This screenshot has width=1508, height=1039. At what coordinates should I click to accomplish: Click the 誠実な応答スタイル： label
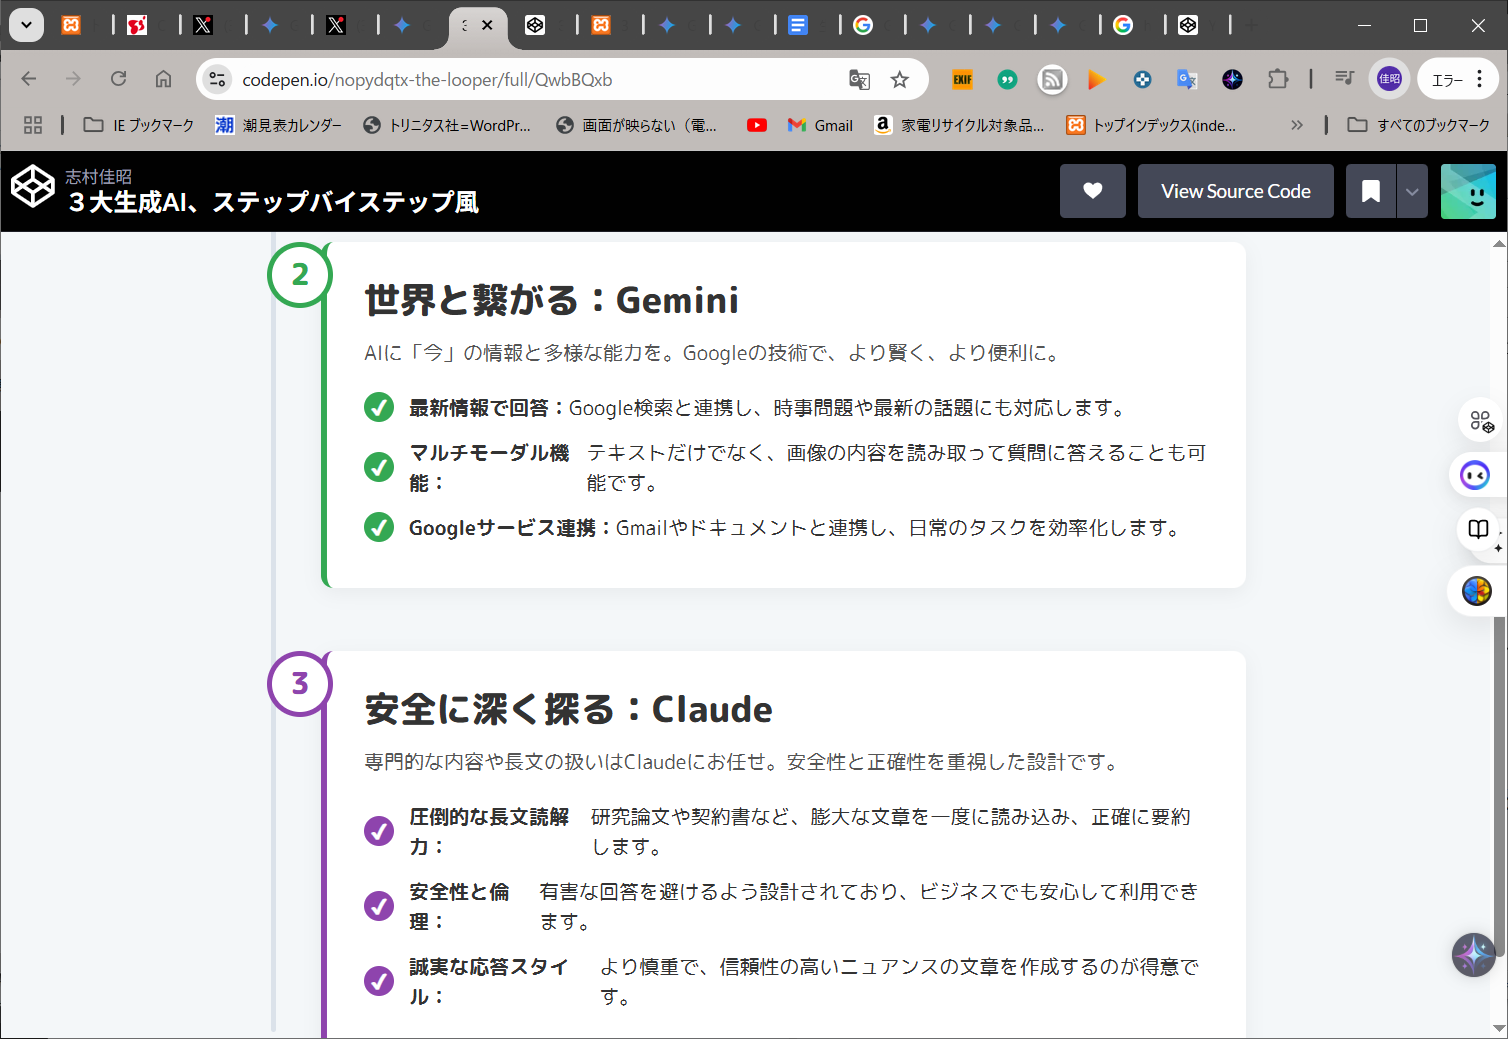[x=489, y=981]
